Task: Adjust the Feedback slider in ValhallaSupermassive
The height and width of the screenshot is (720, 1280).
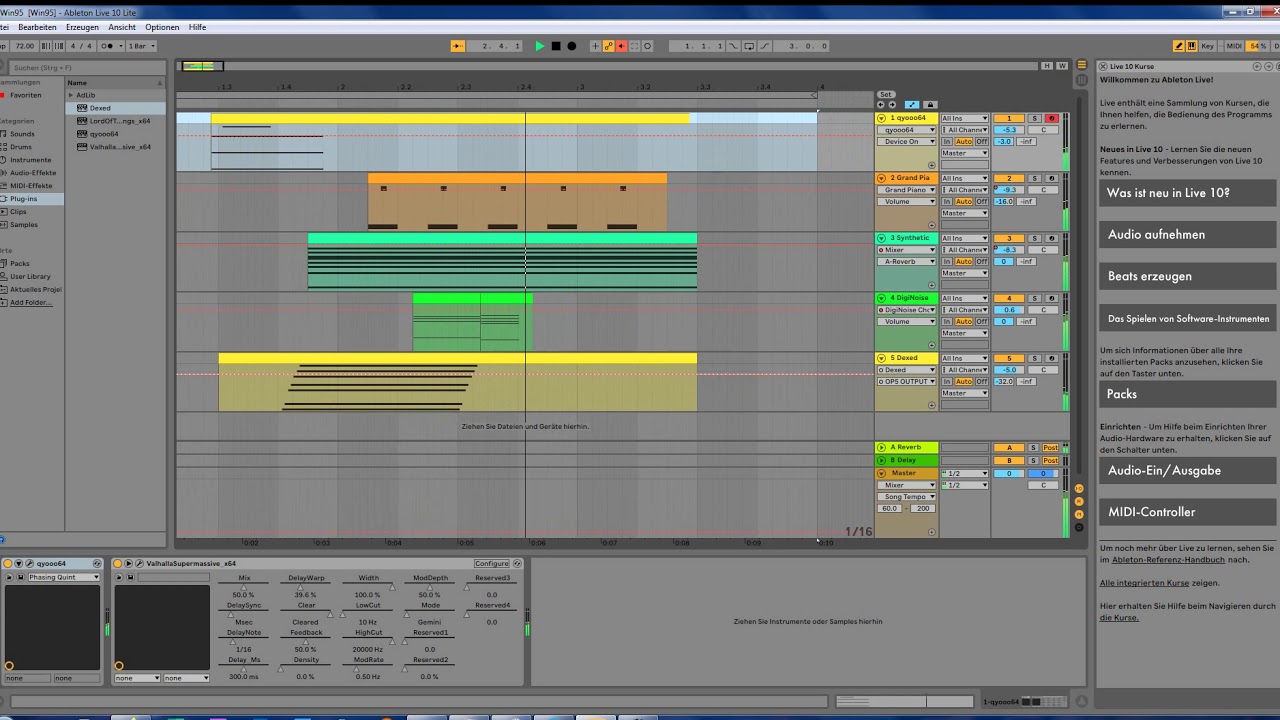Action: [x=306, y=641]
